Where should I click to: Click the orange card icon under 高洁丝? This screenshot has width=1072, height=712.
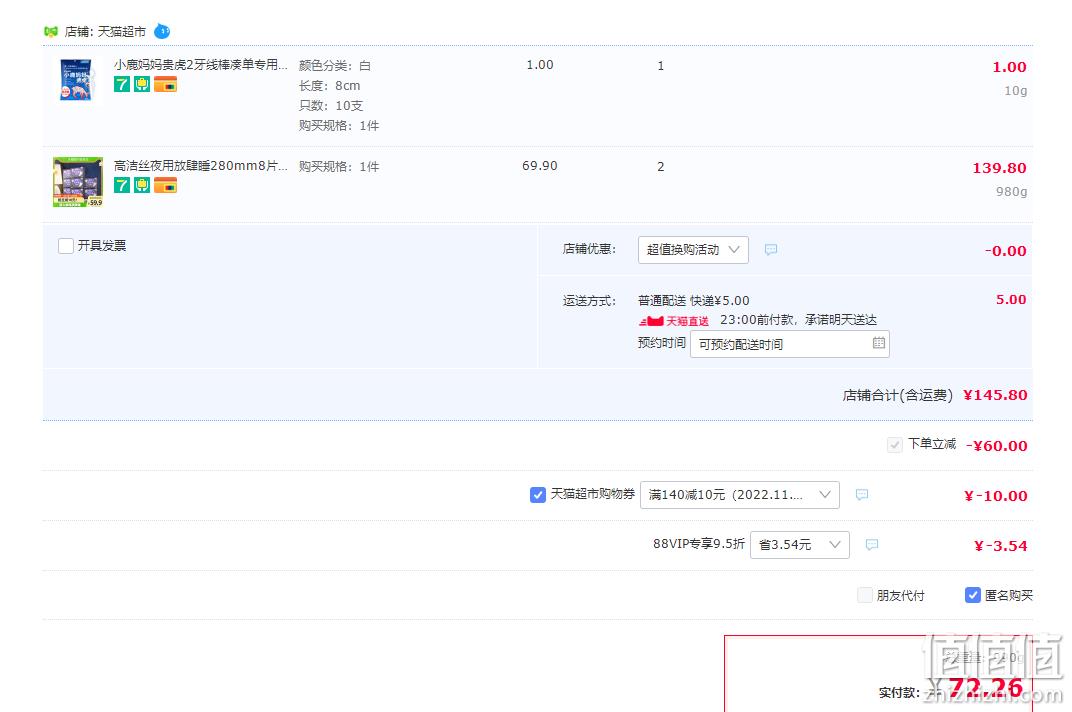click(x=165, y=185)
